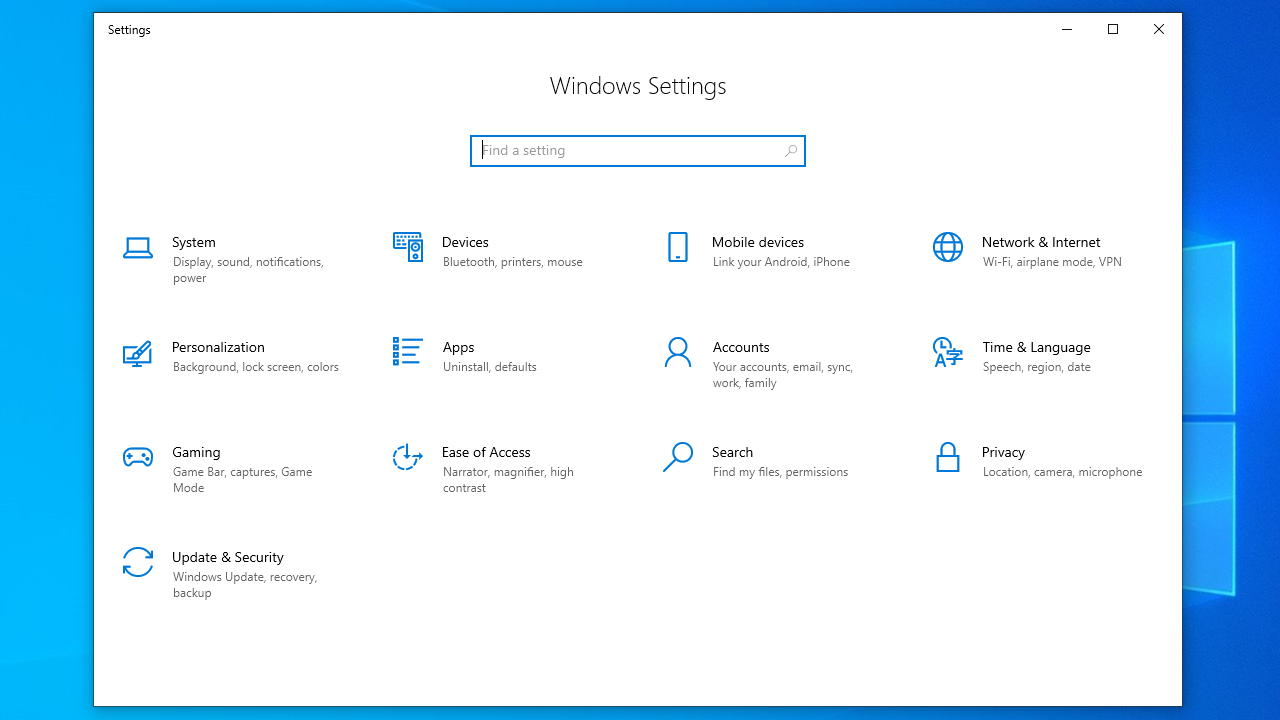The image size is (1280, 720).
Task: Click the Devices keyboard and speaker icon
Action: (x=408, y=247)
